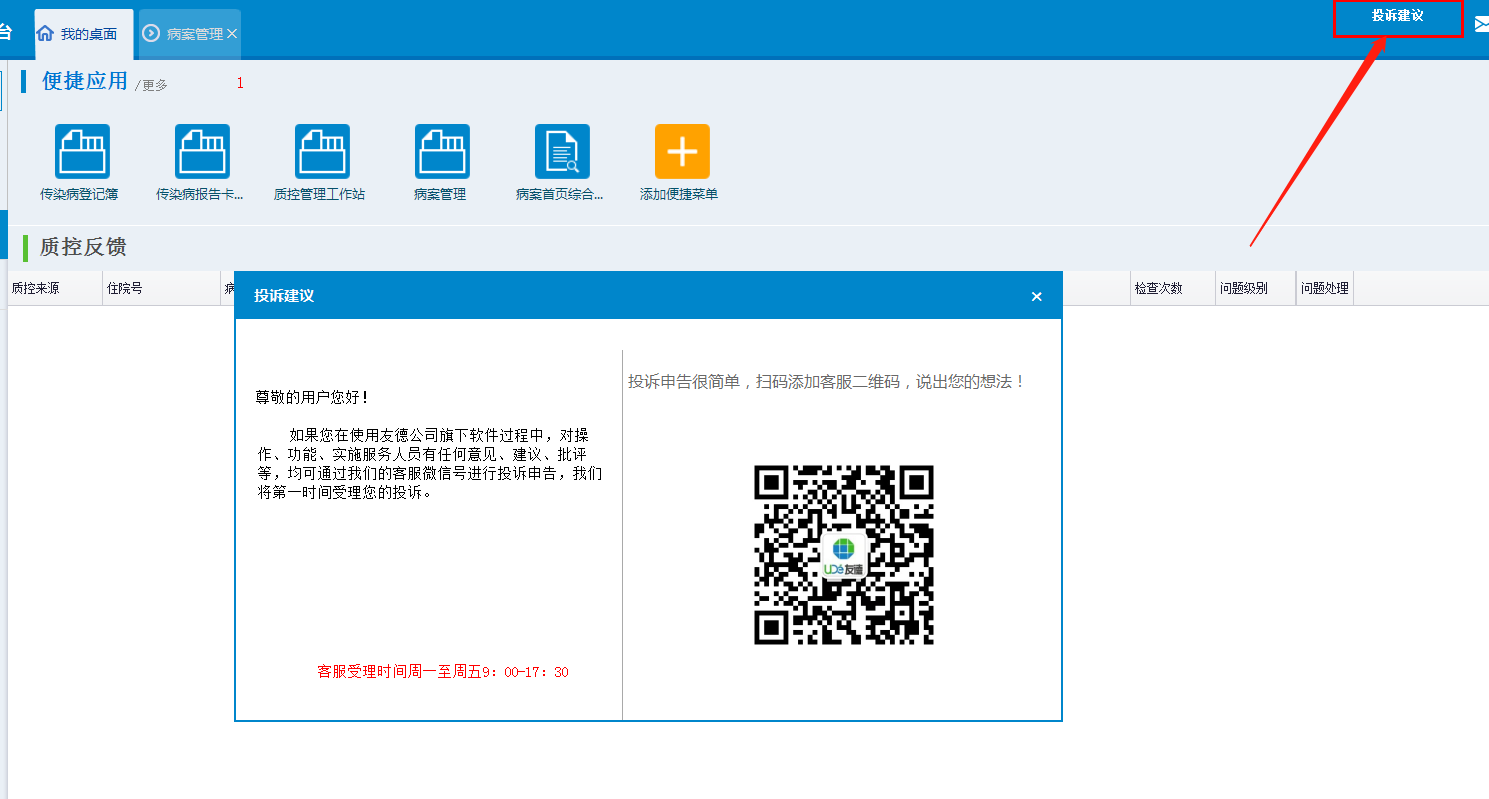The width and height of the screenshot is (1489, 799).
Task: Open the 传染病报告卡 shortcut icon
Action: (202, 151)
